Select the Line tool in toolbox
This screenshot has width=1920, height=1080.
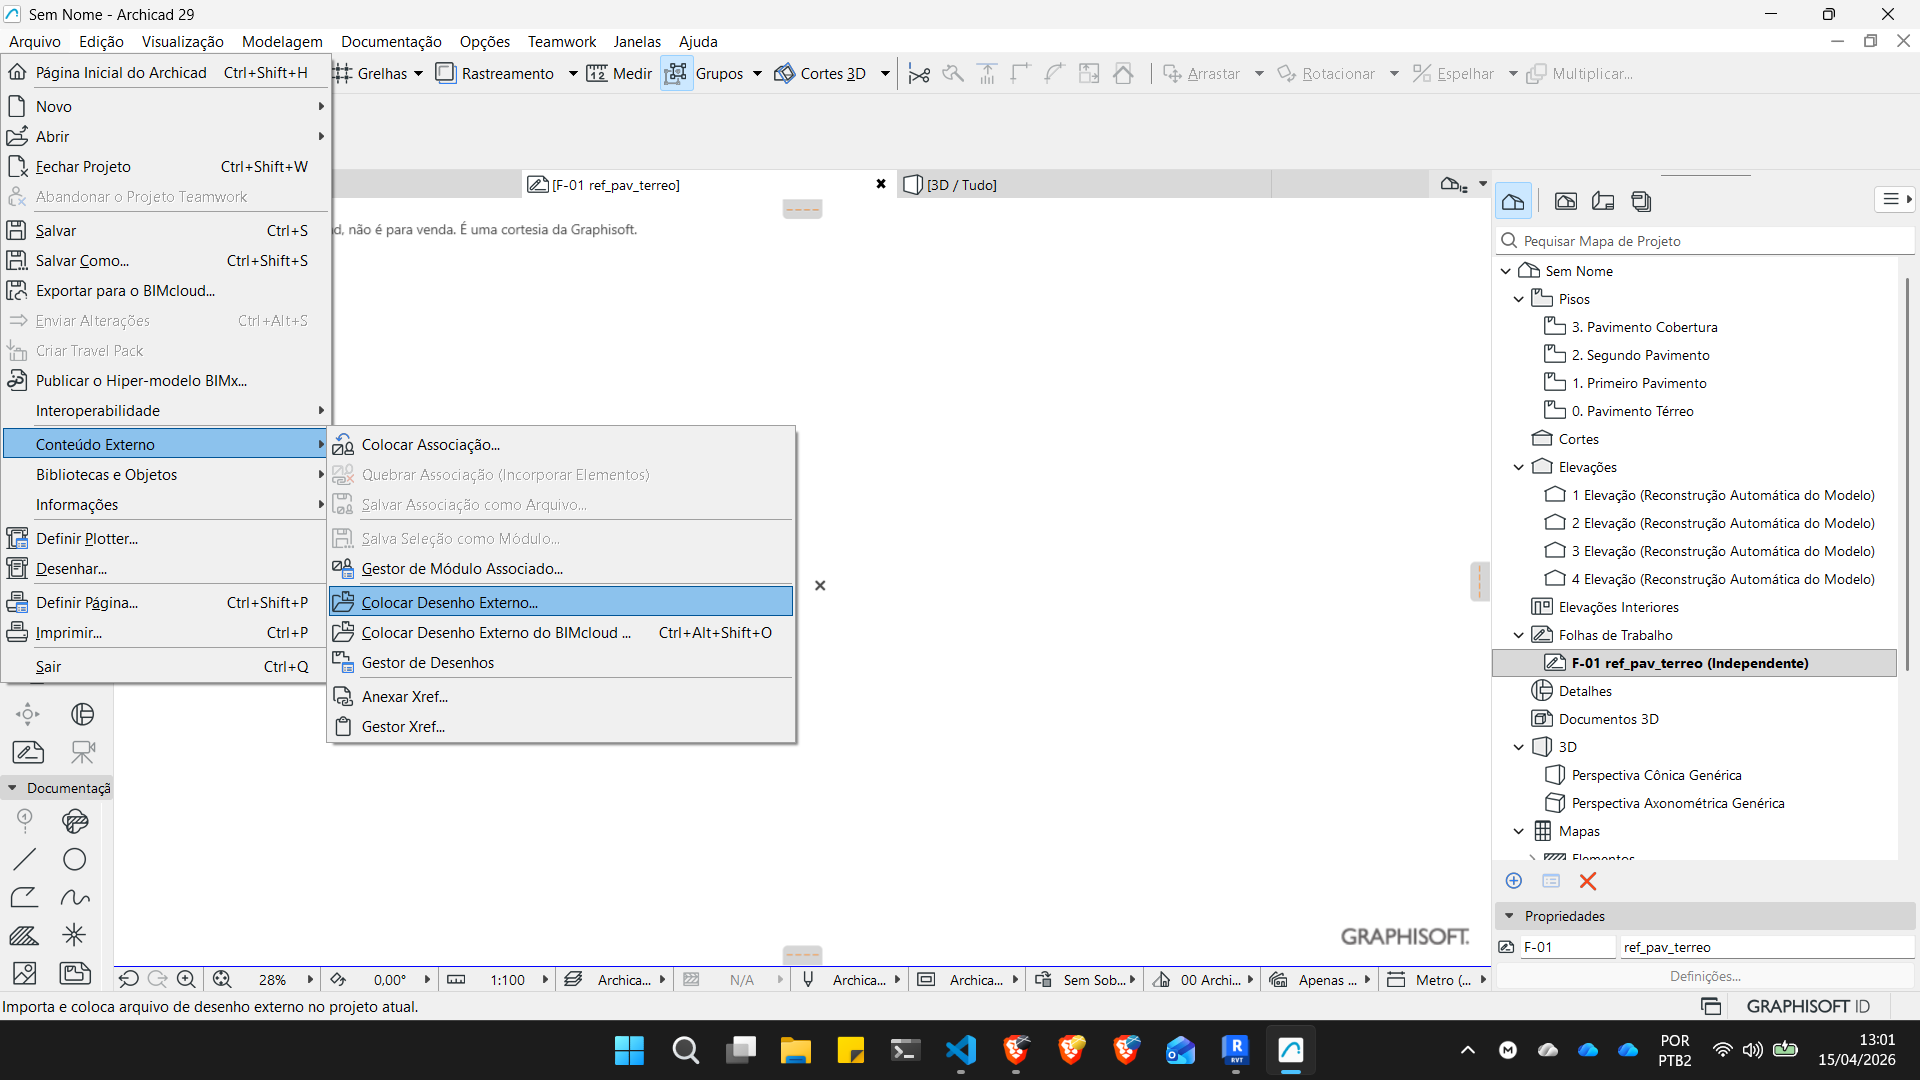[25, 859]
